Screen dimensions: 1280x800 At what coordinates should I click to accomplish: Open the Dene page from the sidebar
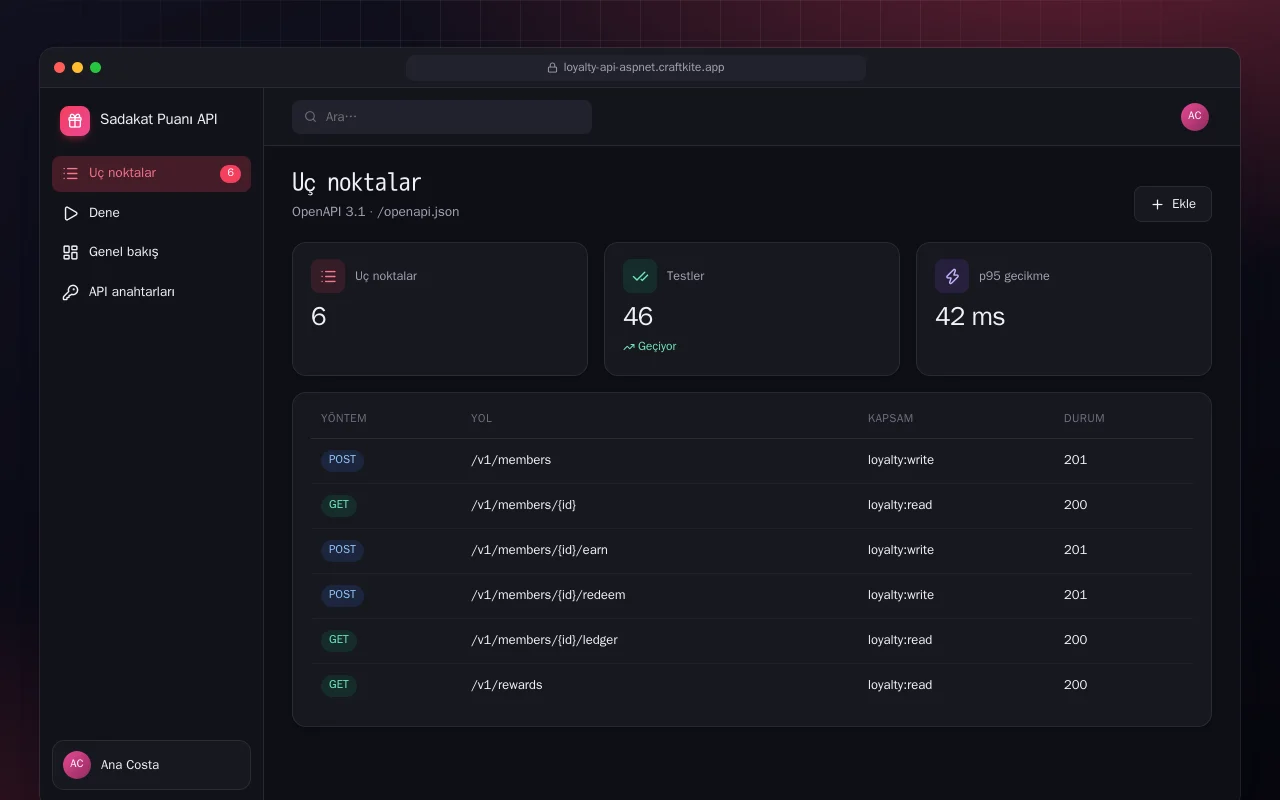[151, 213]
